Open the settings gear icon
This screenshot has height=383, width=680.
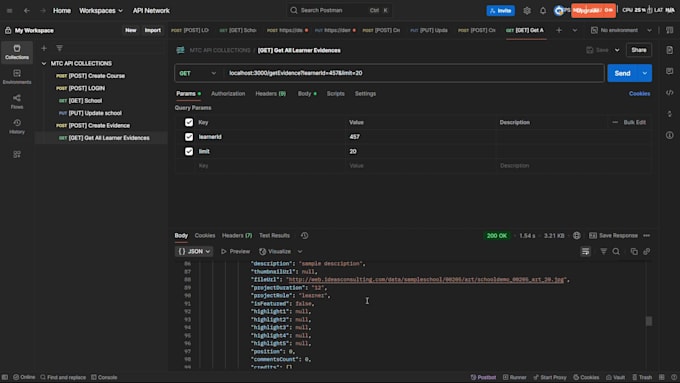pyautogui.click(x=527, y=10)
